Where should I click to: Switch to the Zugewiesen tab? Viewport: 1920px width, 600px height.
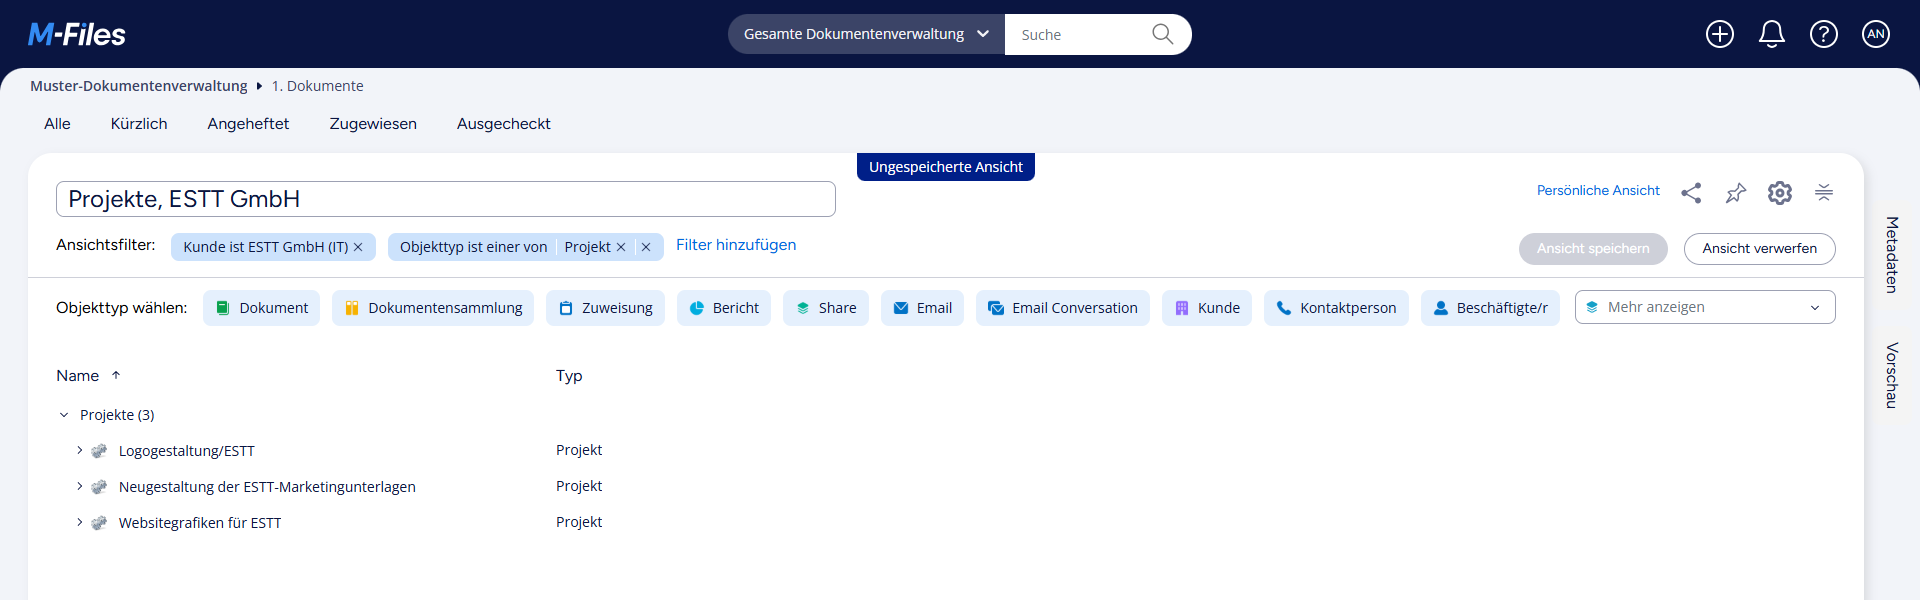373,124
